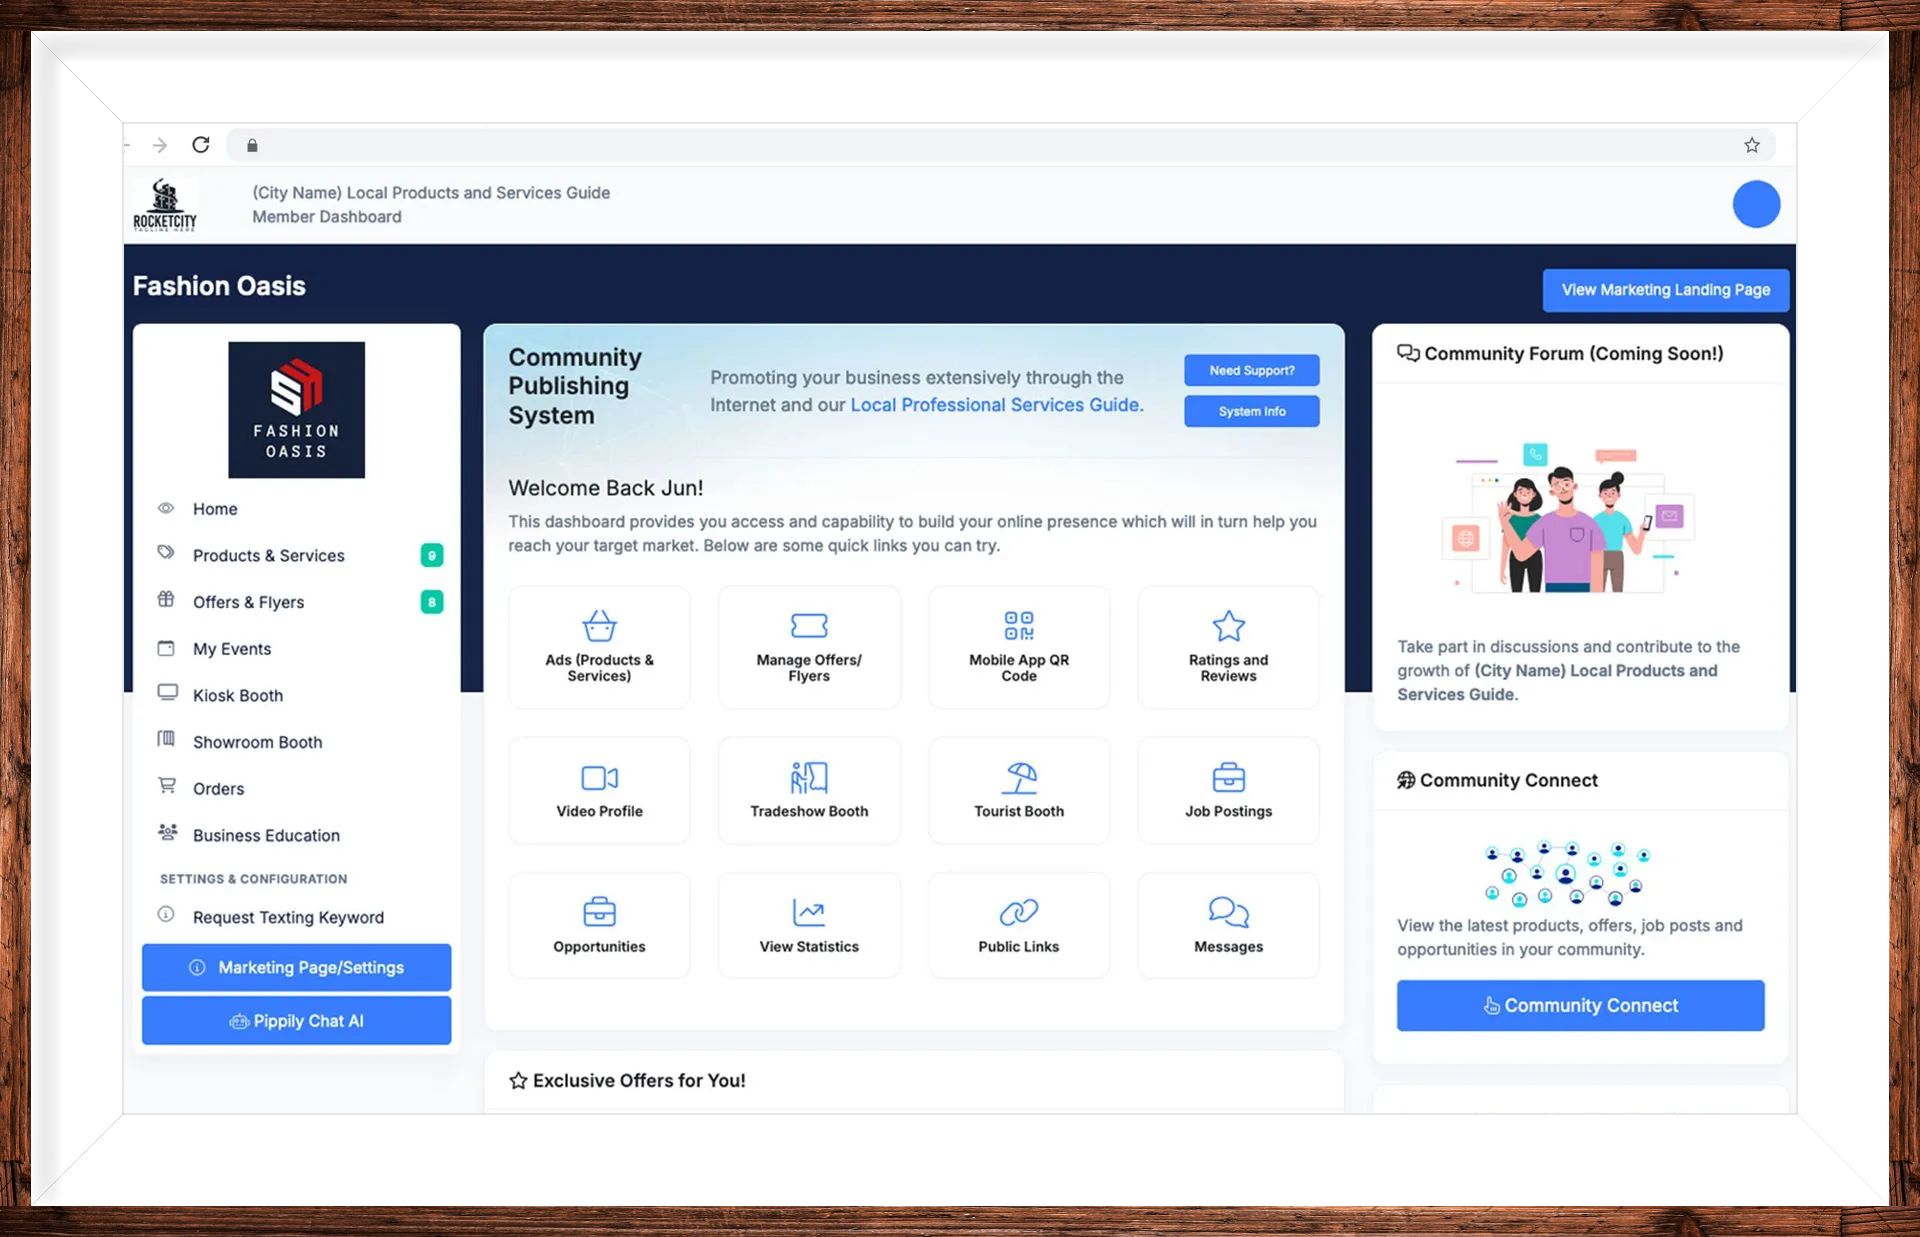Open the Ads (Products & Services) basket tile

pos(599,646)
